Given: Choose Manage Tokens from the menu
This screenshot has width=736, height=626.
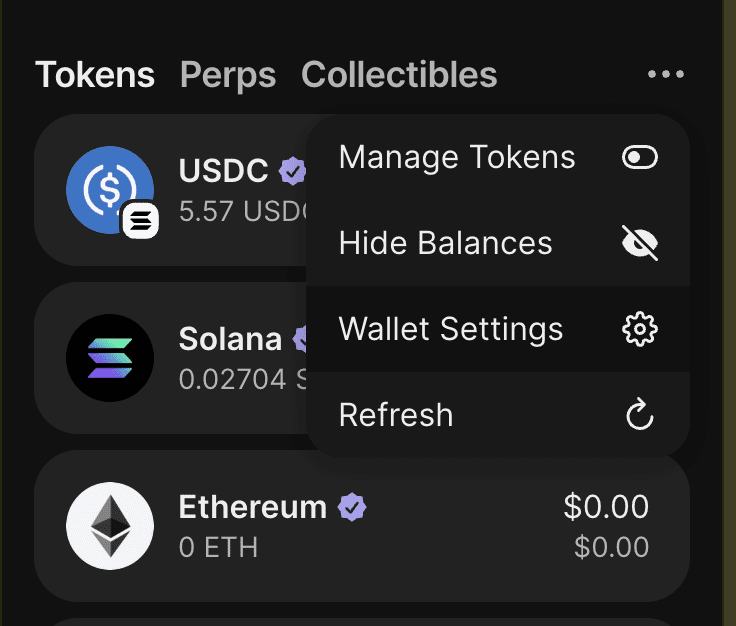Looking at the screenshot, I should coord(457,158).
